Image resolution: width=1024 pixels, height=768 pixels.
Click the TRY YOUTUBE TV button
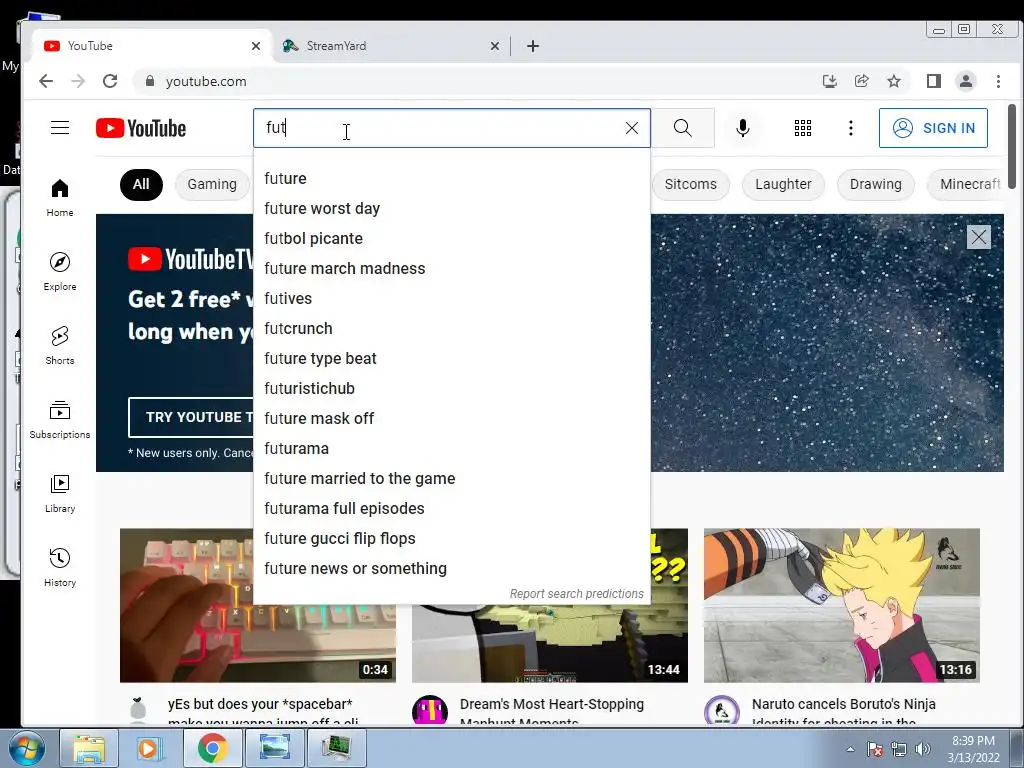click(x=192, y=417)
